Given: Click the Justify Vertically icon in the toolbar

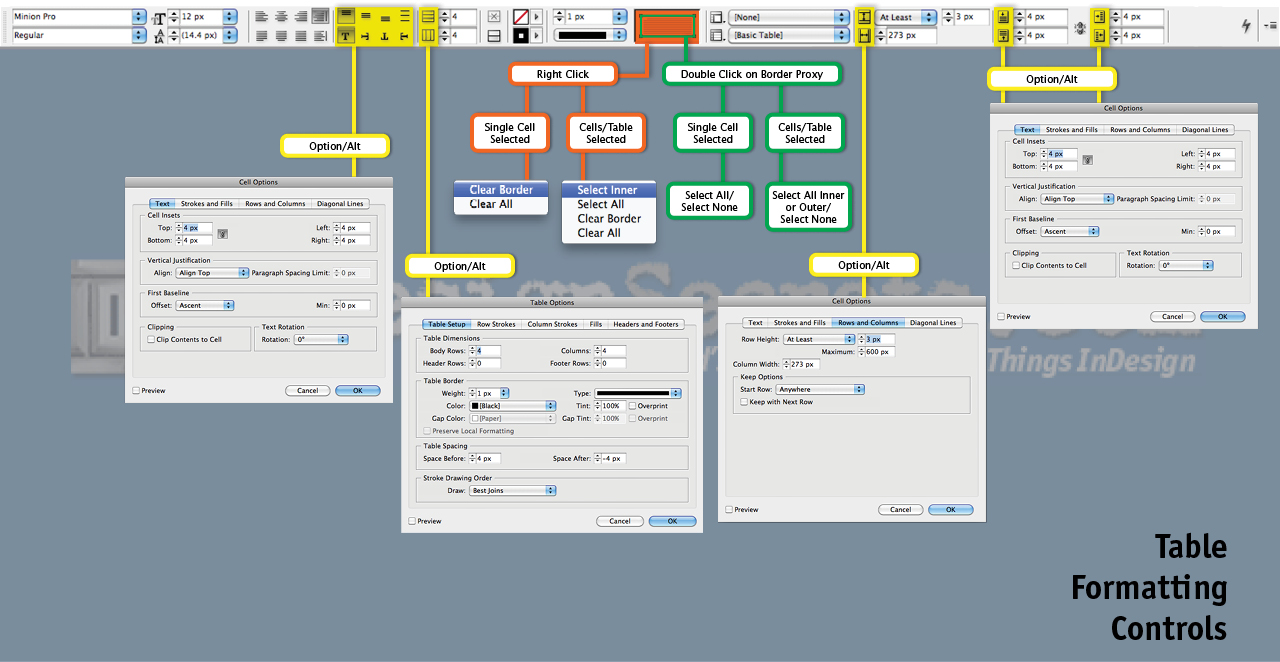Looking at the screenshot, I should tap(405, 16).
